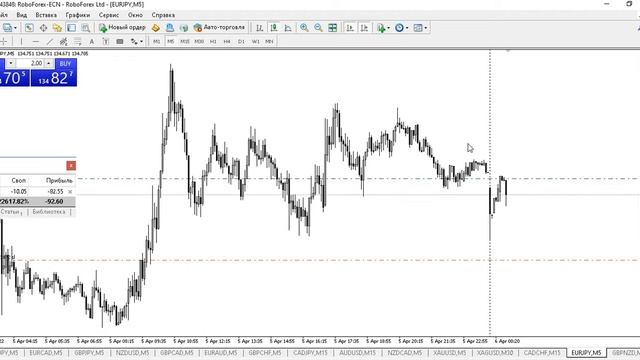Click the Новый ордер button

click(122, 27)
